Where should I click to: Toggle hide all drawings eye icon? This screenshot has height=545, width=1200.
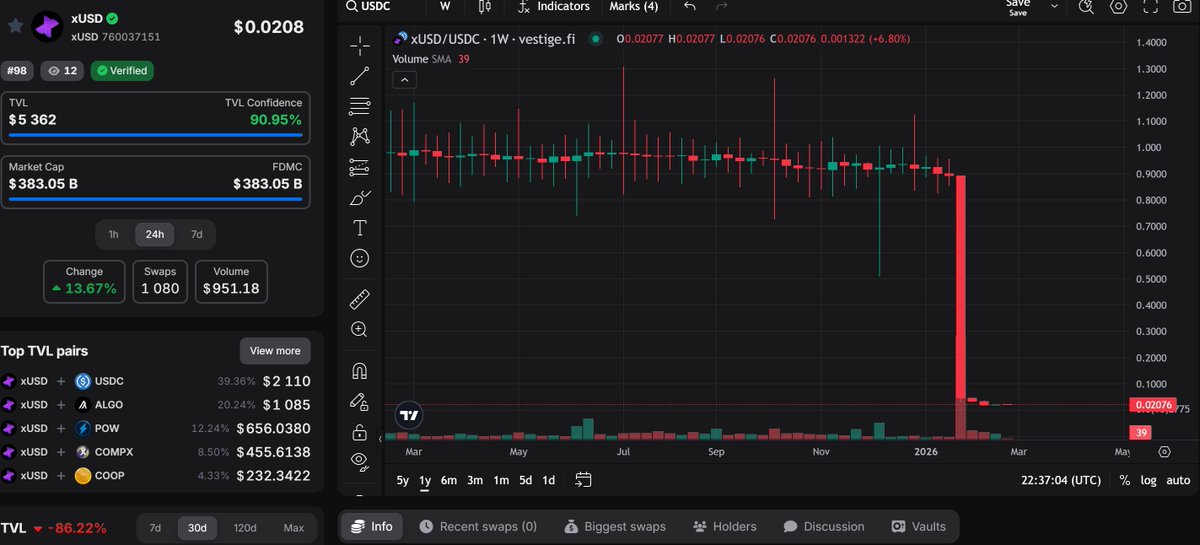click(x=360, y=461)
